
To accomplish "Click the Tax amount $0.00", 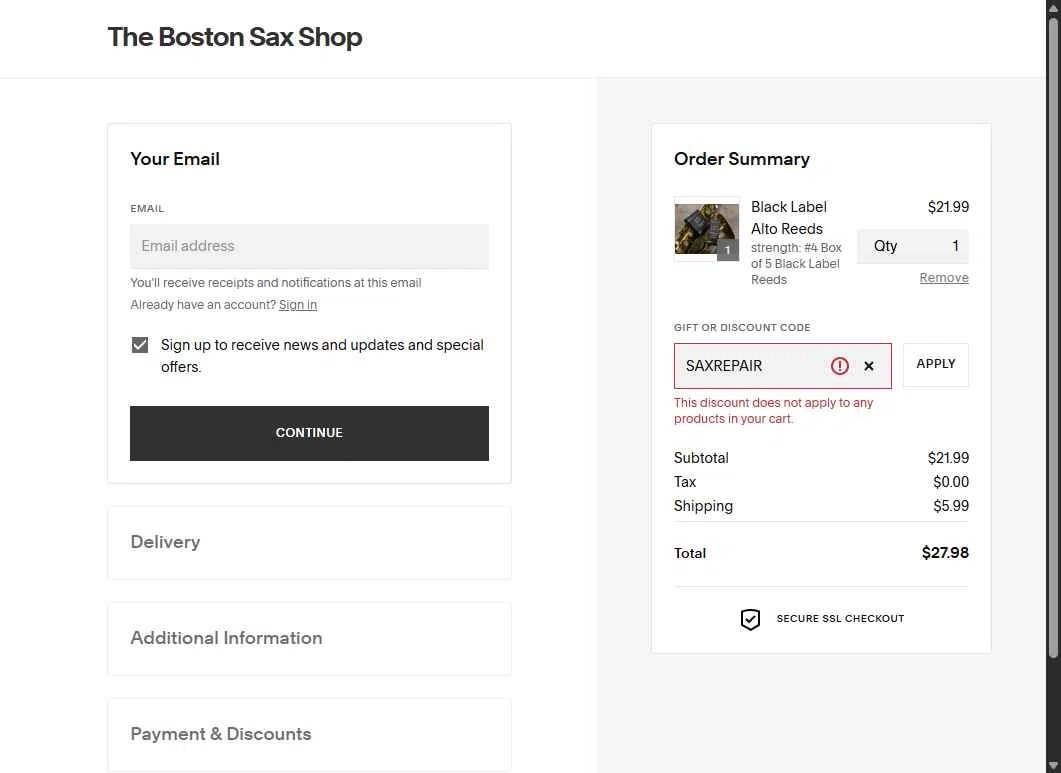I will click(951, 482).
